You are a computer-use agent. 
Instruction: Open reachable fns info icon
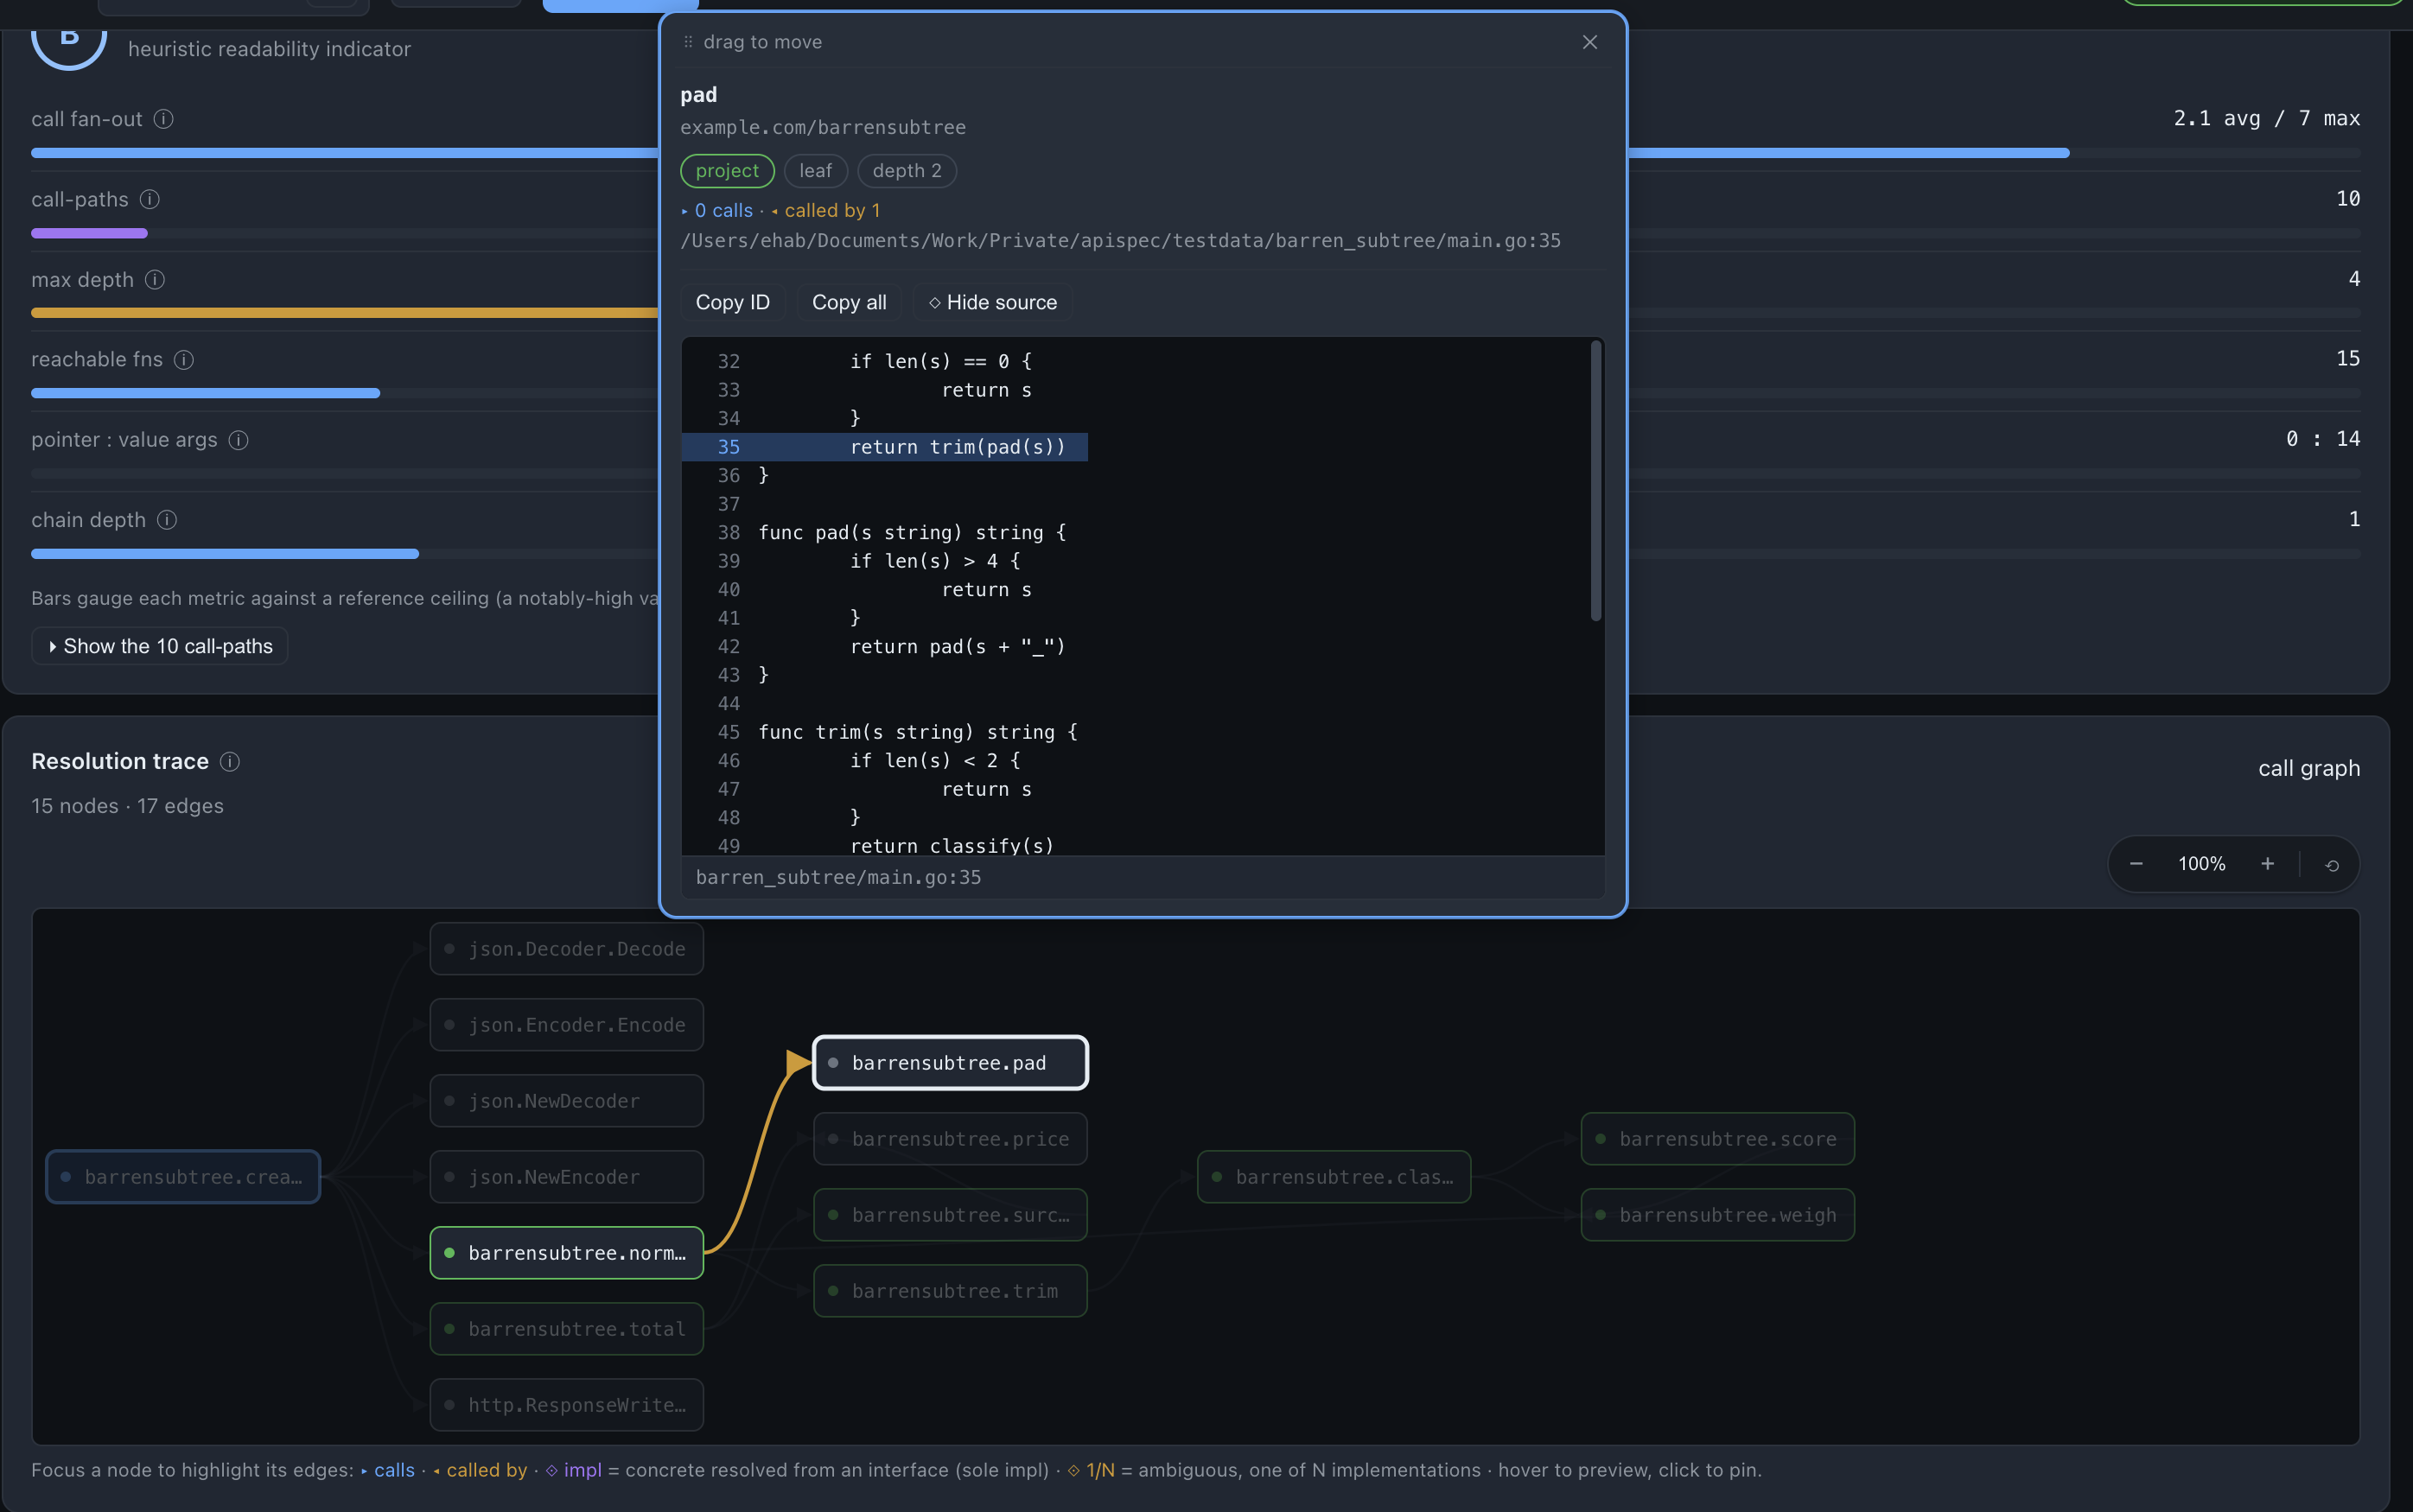tap(184, 359)
